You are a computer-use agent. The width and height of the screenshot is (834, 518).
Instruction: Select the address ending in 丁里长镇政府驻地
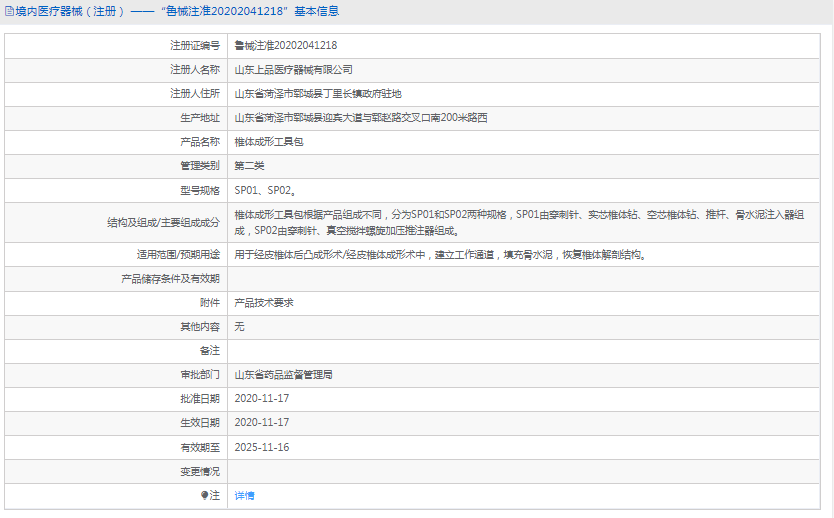(318, 94)
